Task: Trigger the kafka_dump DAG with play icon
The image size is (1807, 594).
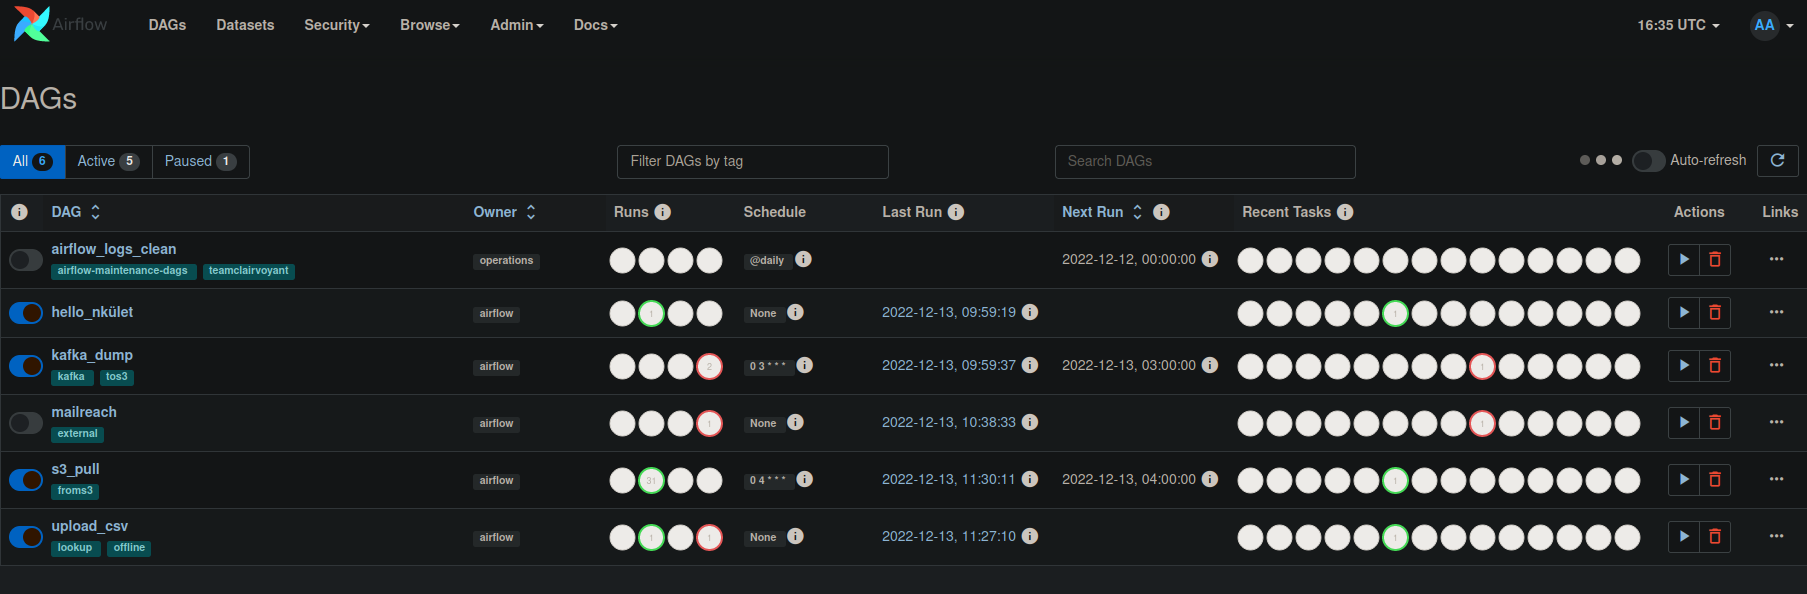Action: click(1684, 366)
